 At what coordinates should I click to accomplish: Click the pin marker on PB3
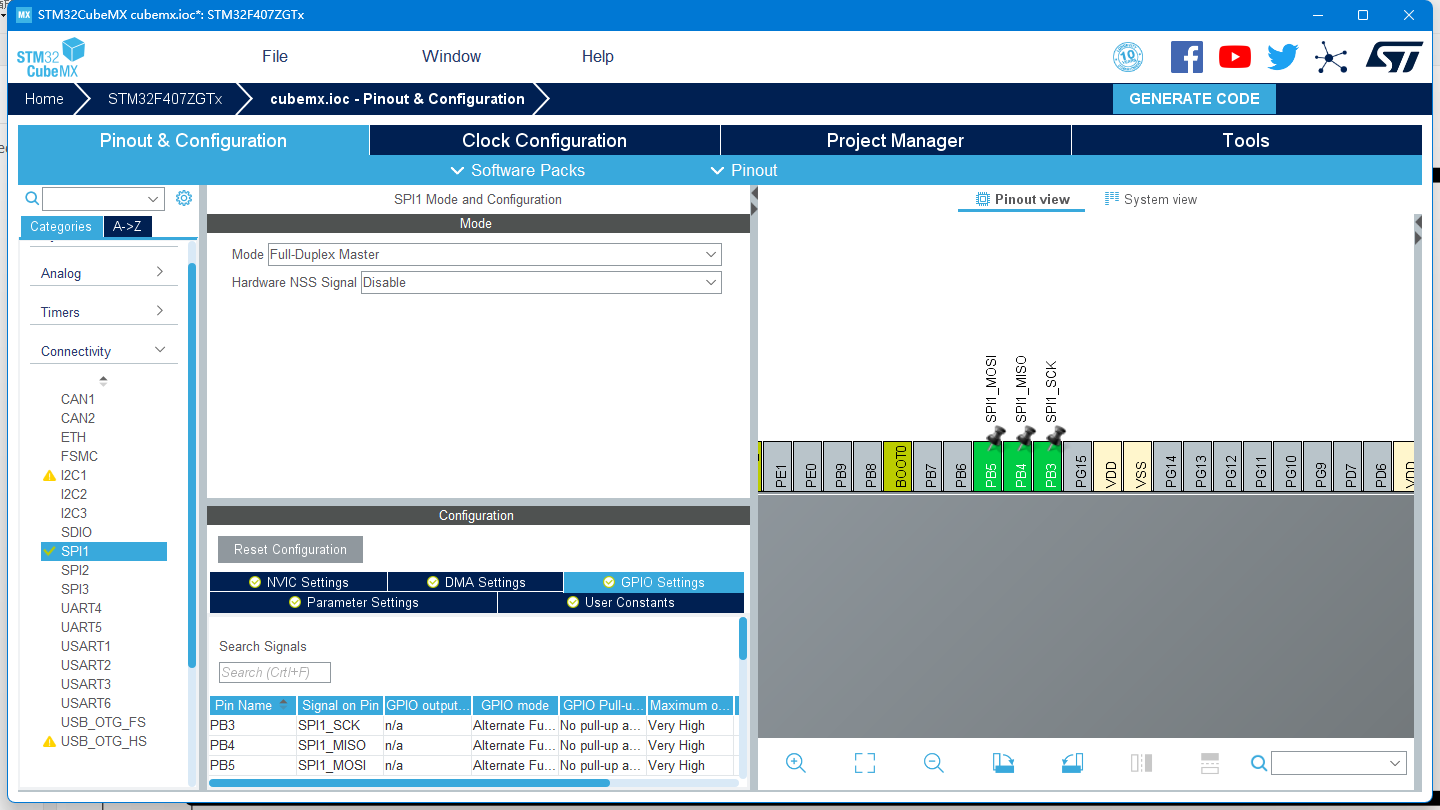(1054, 437)
